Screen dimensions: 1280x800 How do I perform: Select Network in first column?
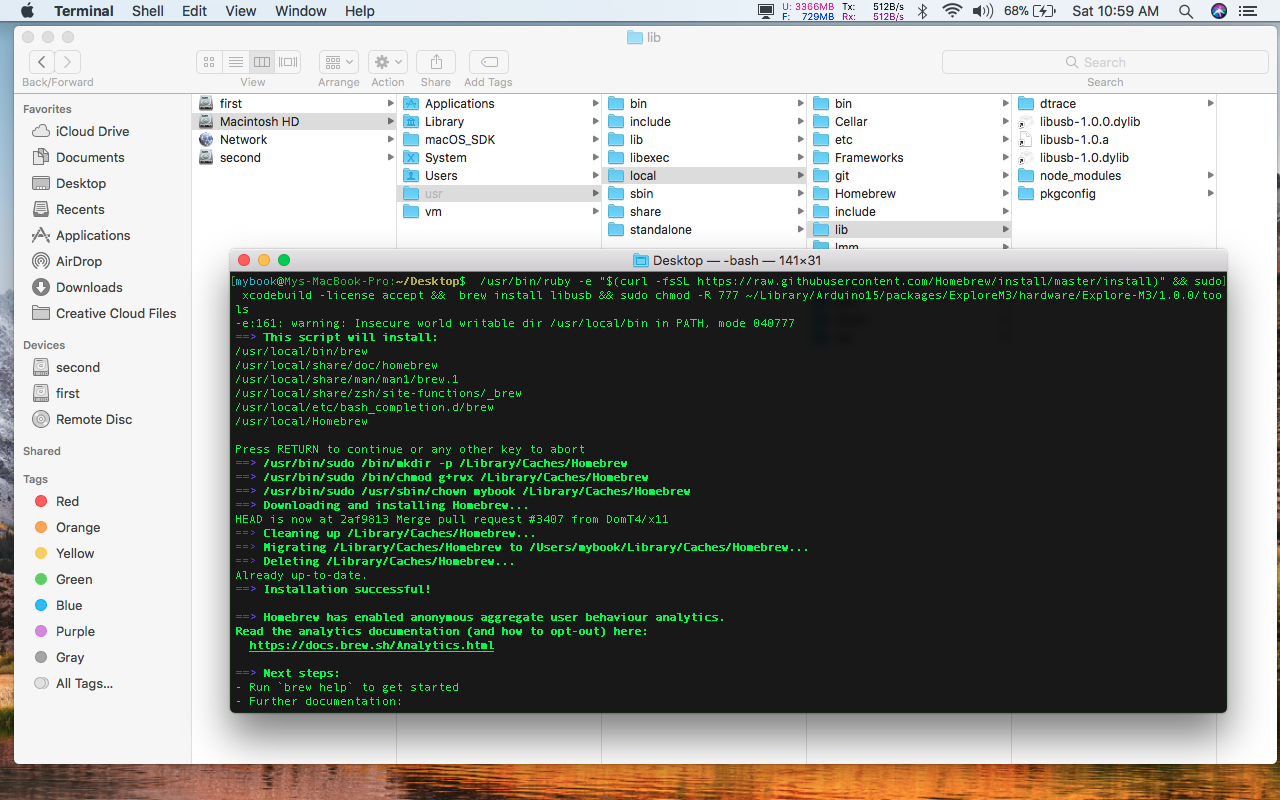[294, 139]
